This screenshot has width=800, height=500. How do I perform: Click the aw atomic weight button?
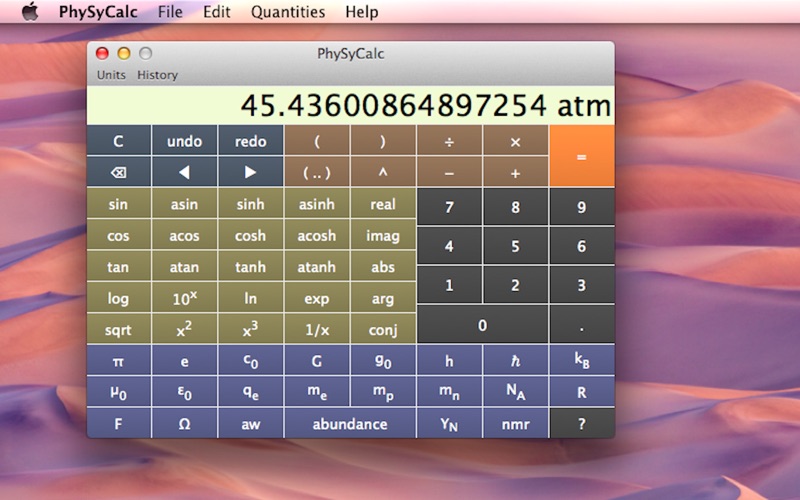250,423
